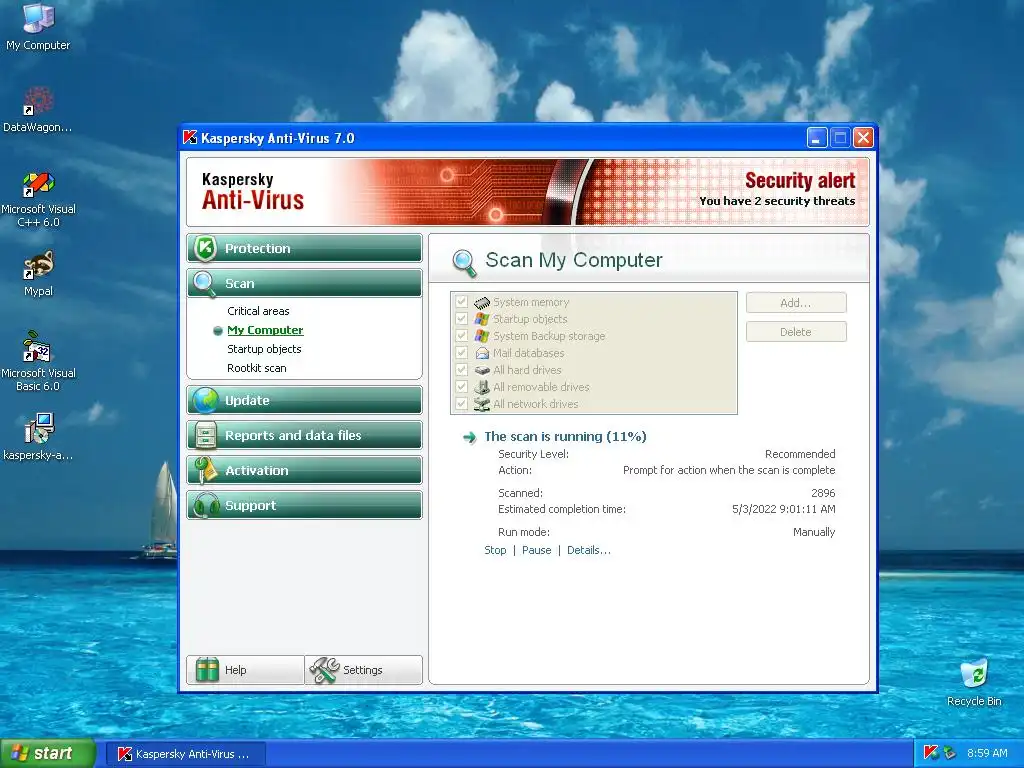The height and width of the screenshot is (768, 1024).
Task: Click Manually run mode value
Action: click(x=814, y=532)
